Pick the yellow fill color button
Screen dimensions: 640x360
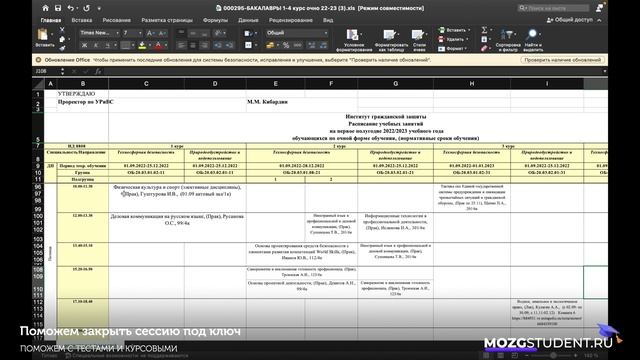point(142,45)
